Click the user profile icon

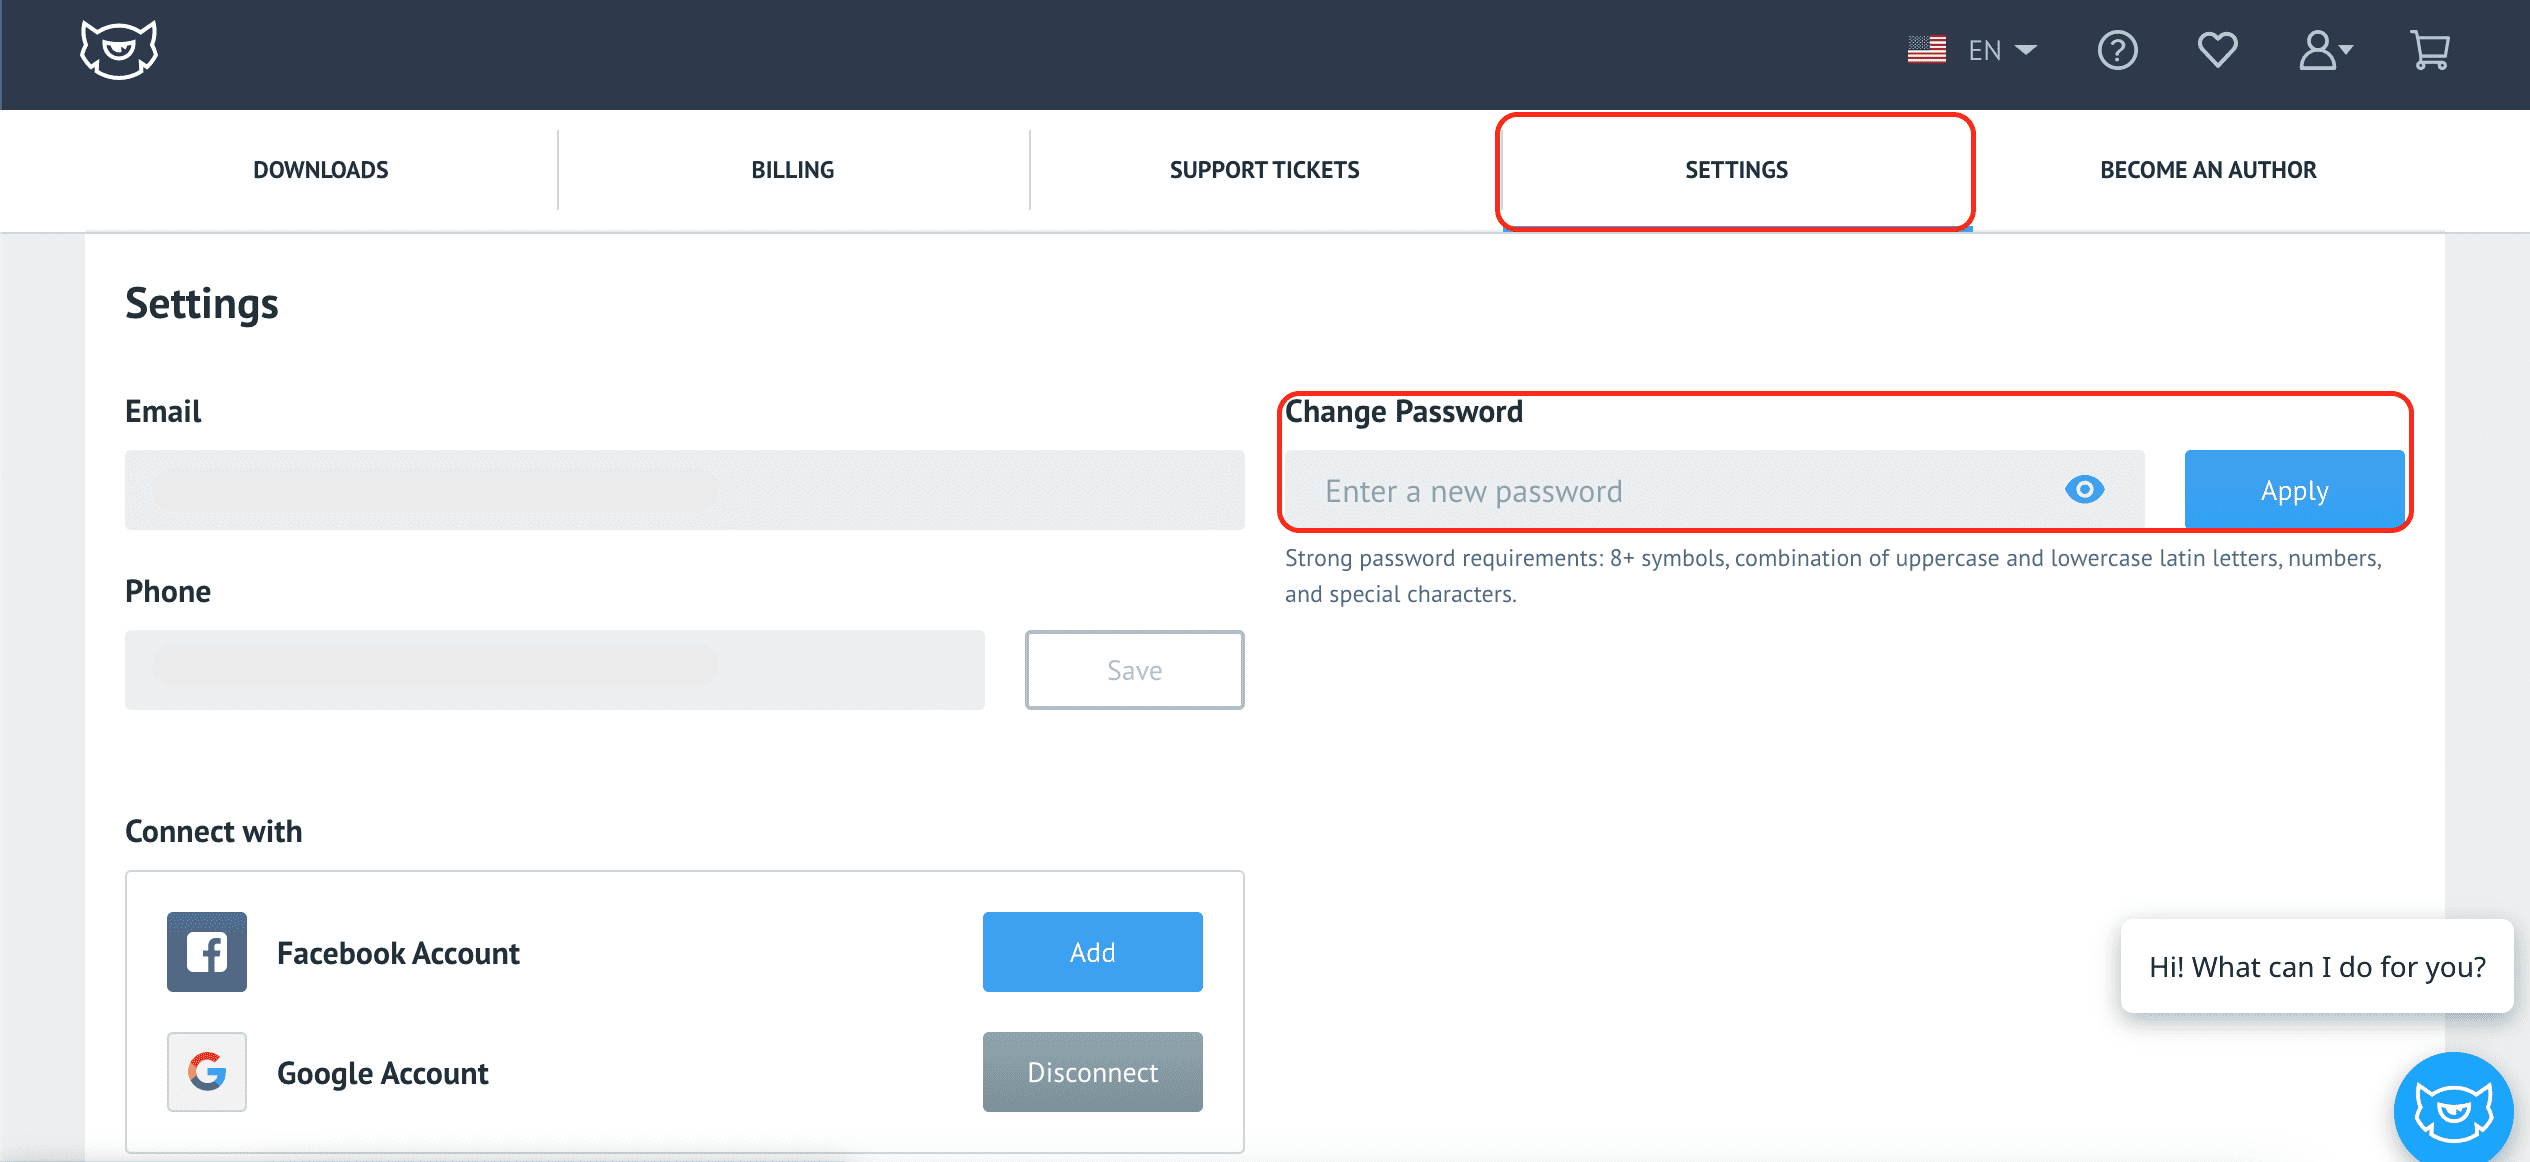(x=2316, y=50)
